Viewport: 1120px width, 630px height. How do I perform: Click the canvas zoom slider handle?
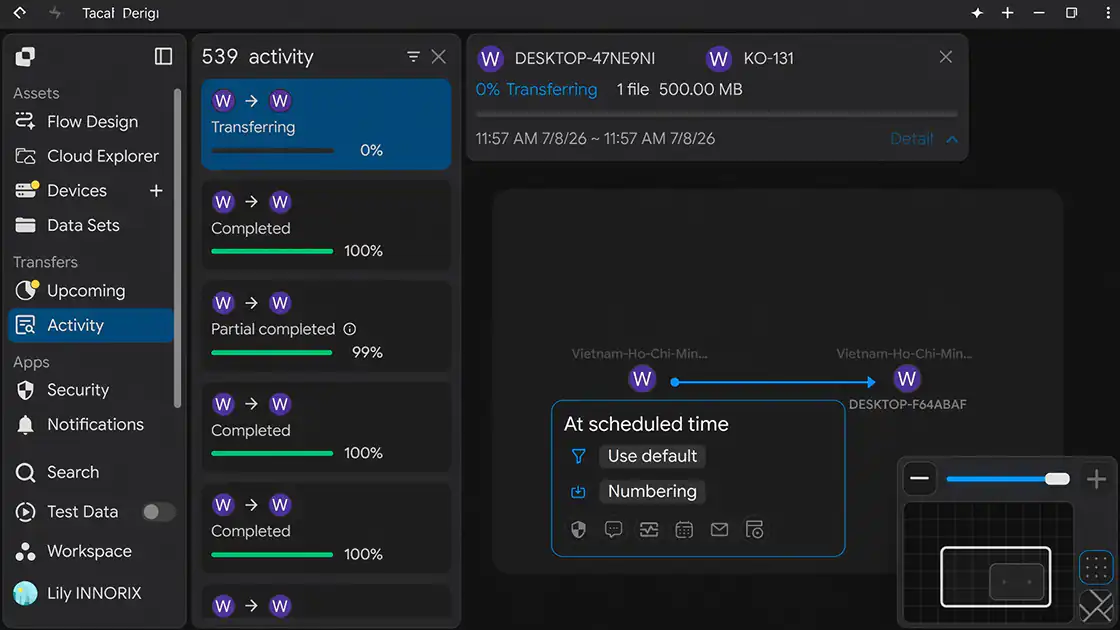point(1057,479)
